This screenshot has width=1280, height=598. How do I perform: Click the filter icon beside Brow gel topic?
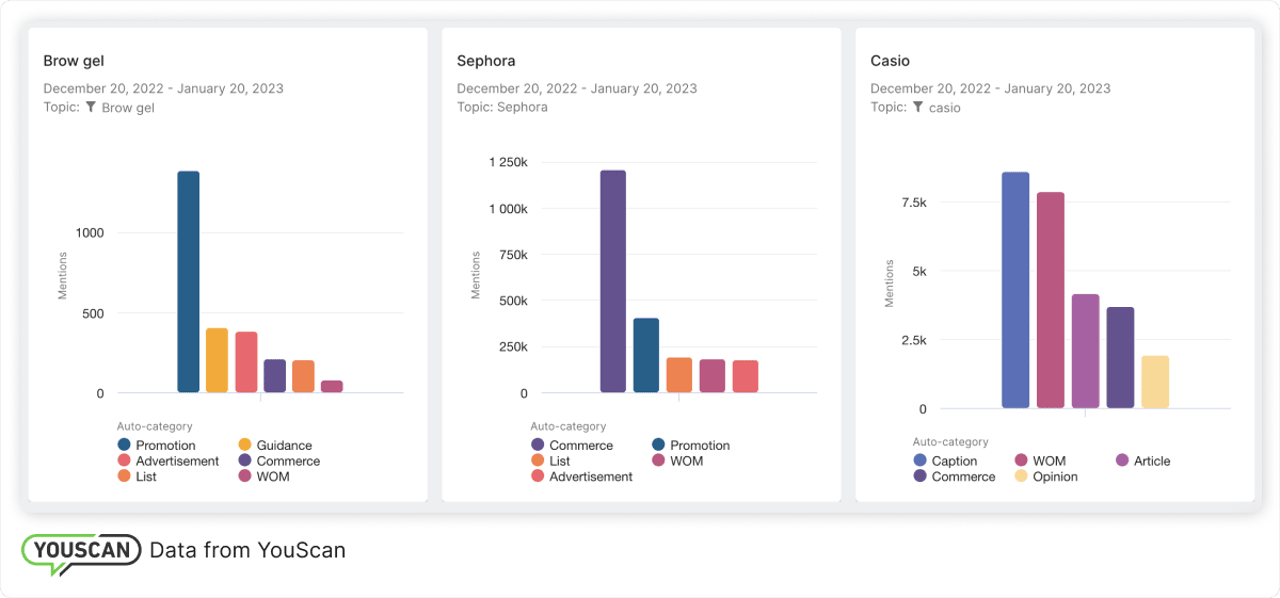[90, 107]
